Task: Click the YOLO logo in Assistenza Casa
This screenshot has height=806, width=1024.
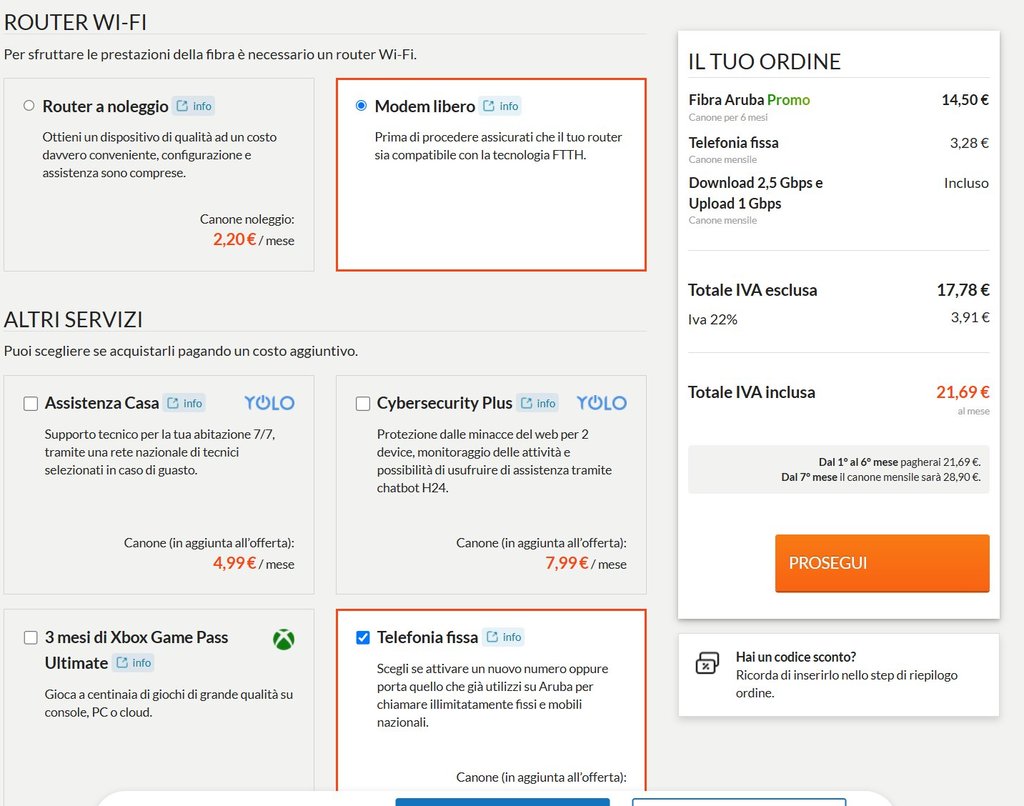Action: (269, 403)
